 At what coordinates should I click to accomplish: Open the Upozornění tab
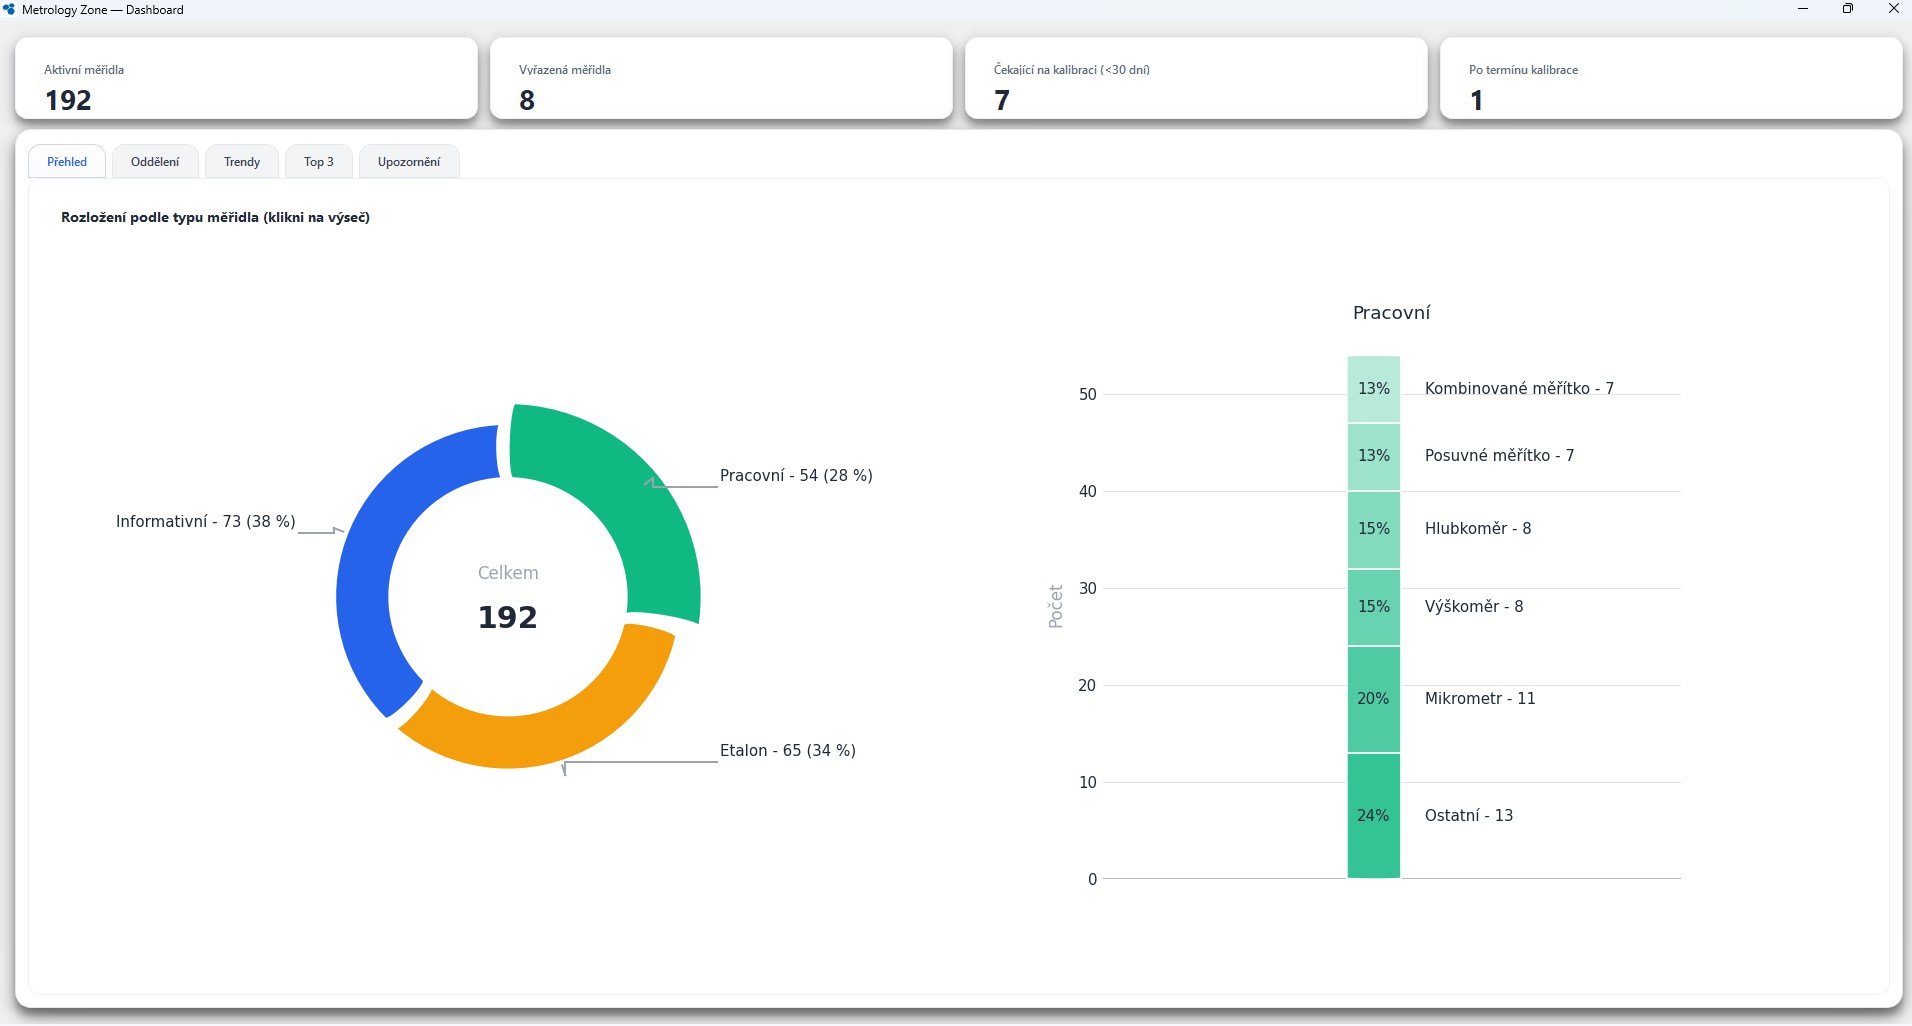pyautogui.click(x=409, y=162)
